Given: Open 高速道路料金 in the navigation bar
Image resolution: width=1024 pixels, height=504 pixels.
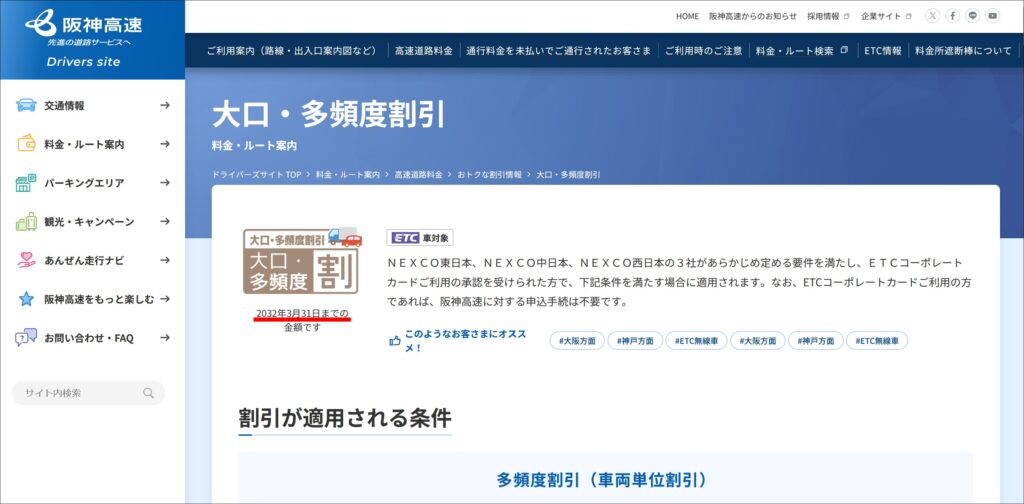Looking at the screenshot, I should [x=423, y=51].
